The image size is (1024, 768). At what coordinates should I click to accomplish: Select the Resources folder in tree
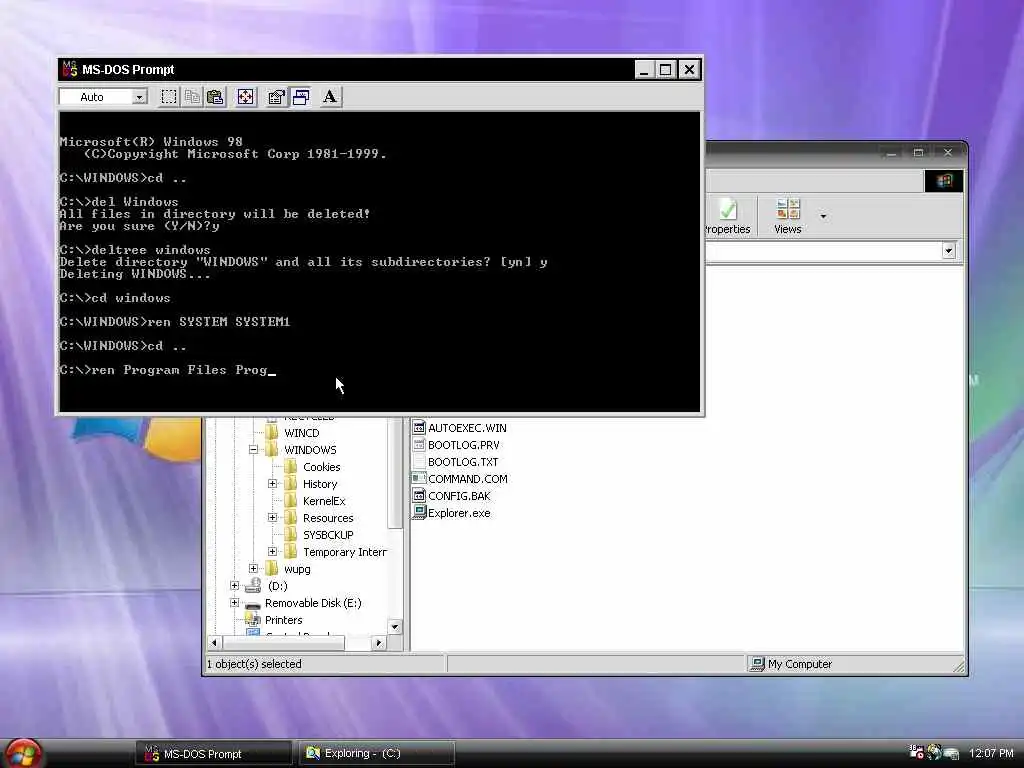(x=328, y=518)
